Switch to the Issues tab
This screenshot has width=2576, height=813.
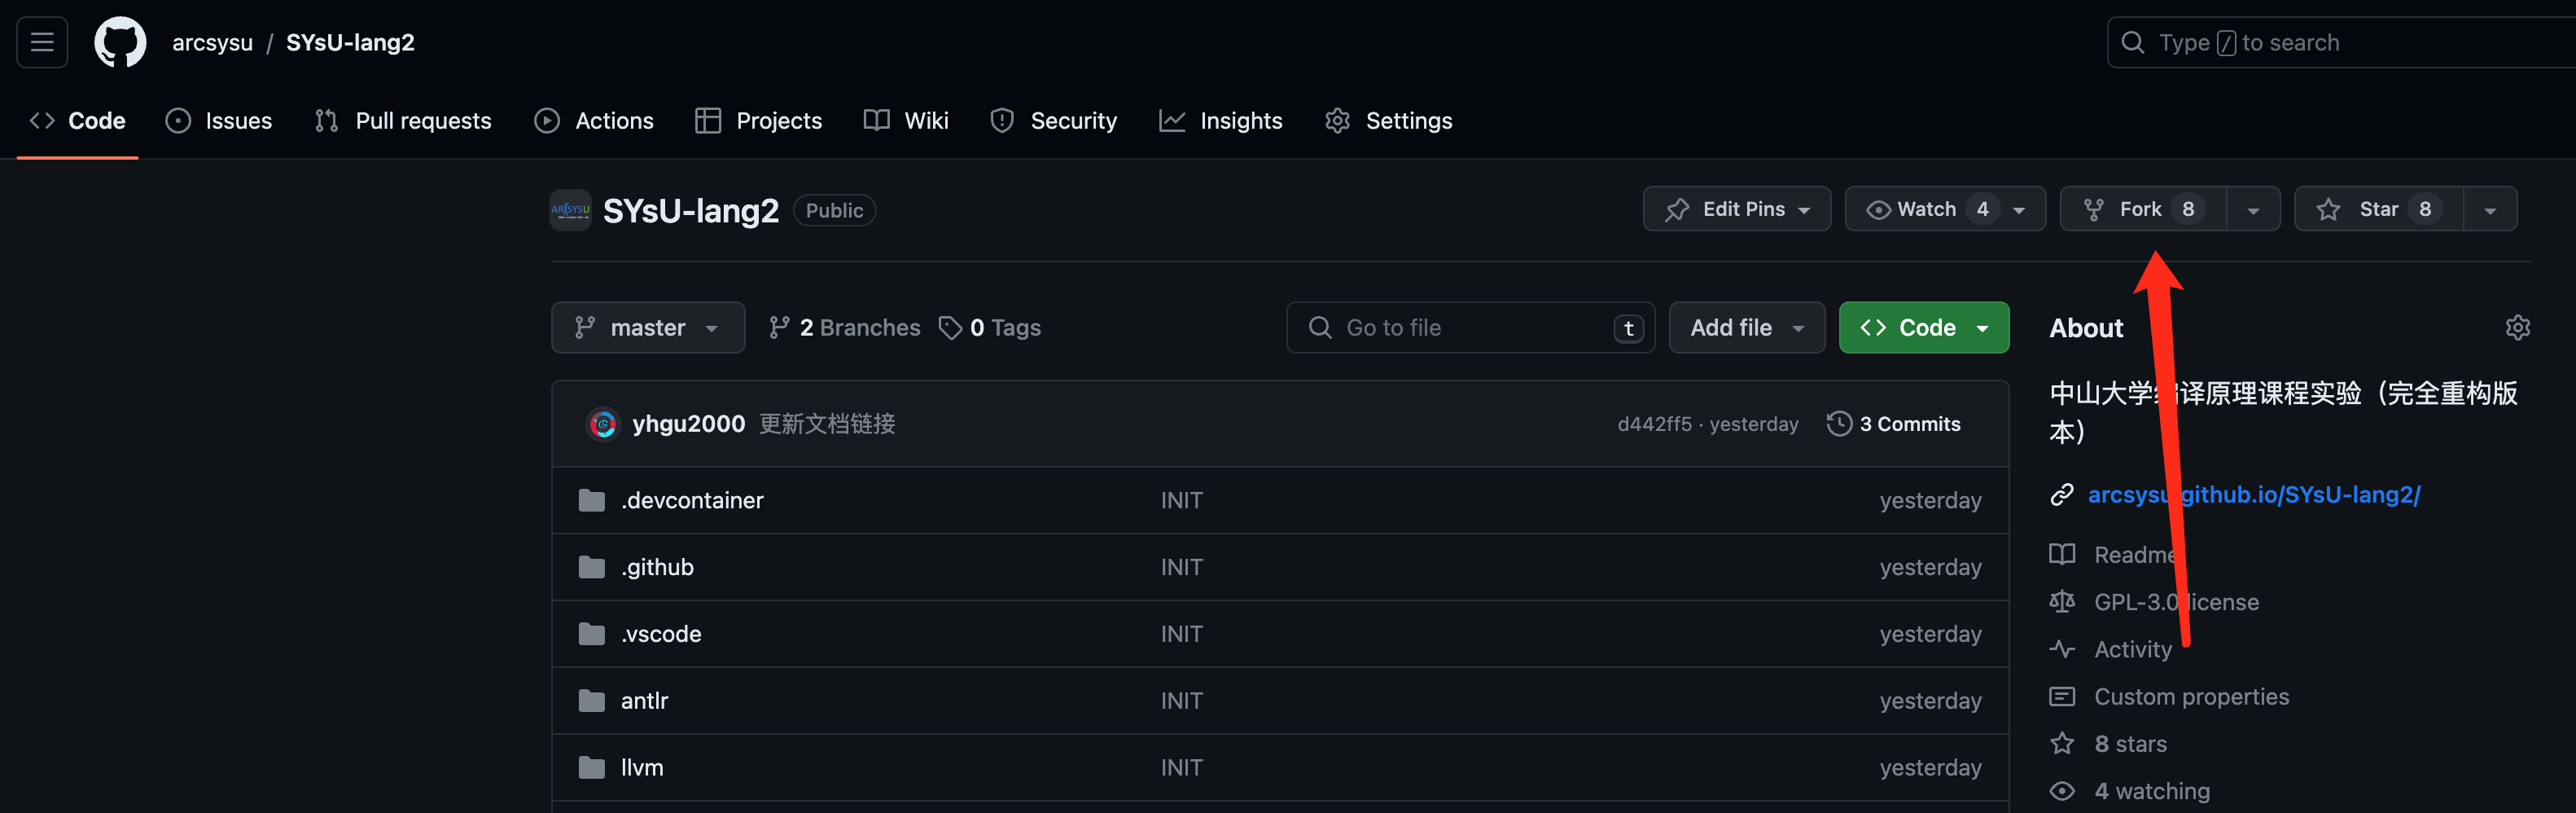[219, 121]
